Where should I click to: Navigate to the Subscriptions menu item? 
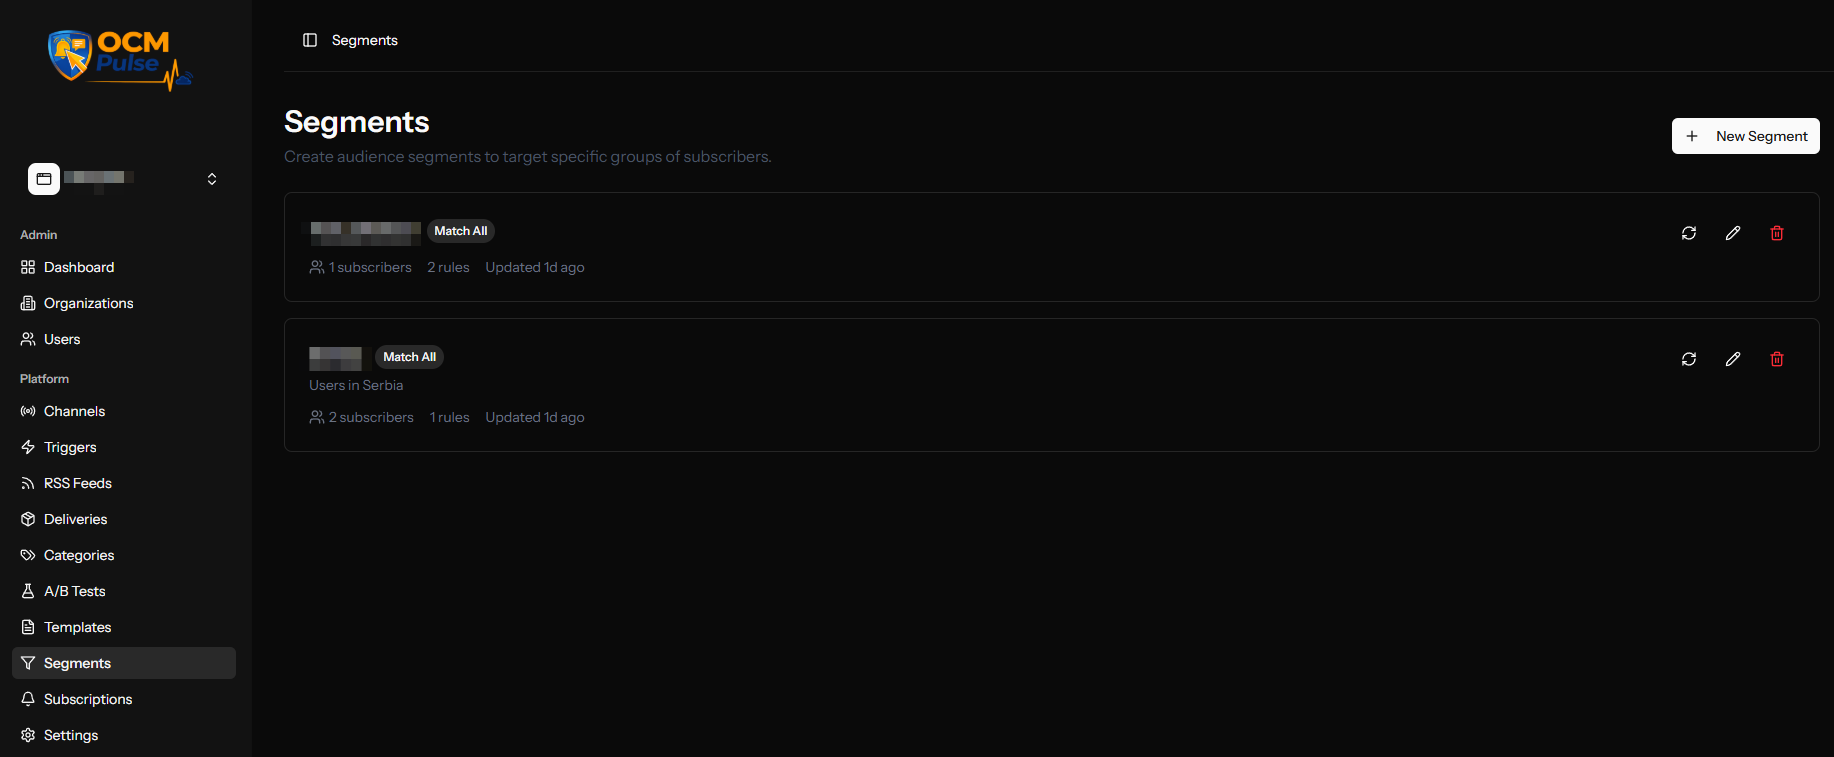click(x=89, y=699)
